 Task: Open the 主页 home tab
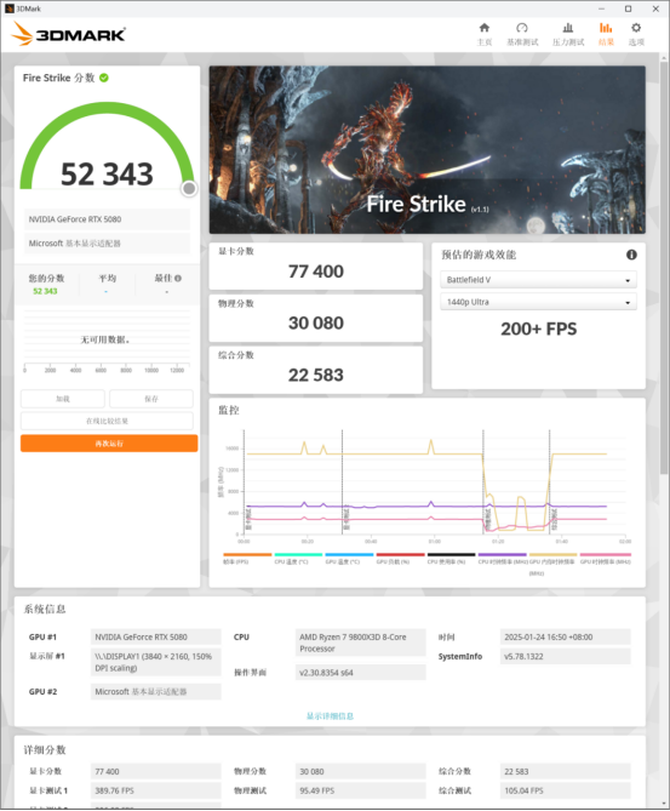(x=484, y=34)
